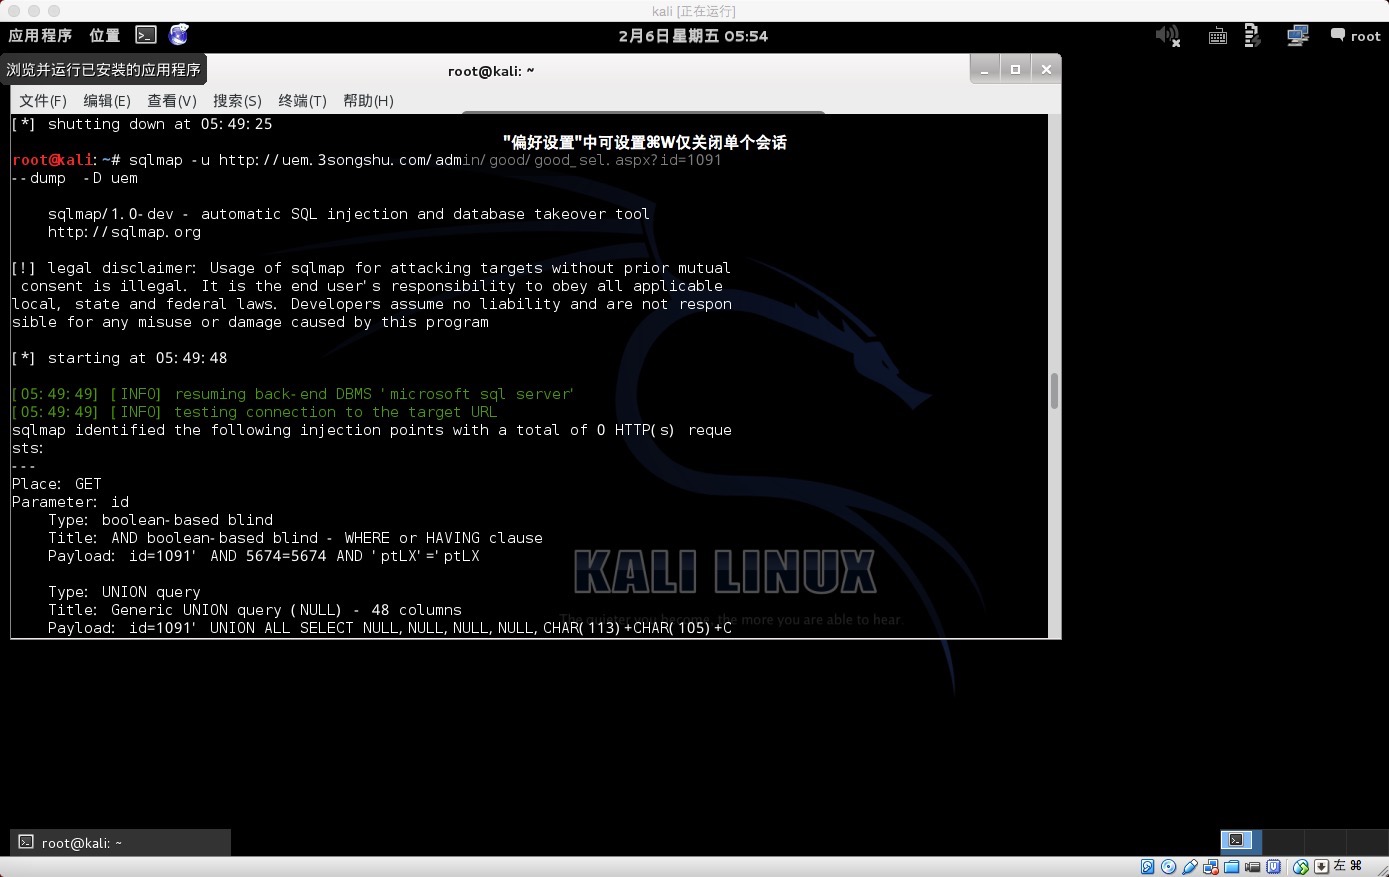The width and height of the screenshot is (1389, 877).
Task: Click VirtualBox video capture icon
Action: tap(1253, 867)
